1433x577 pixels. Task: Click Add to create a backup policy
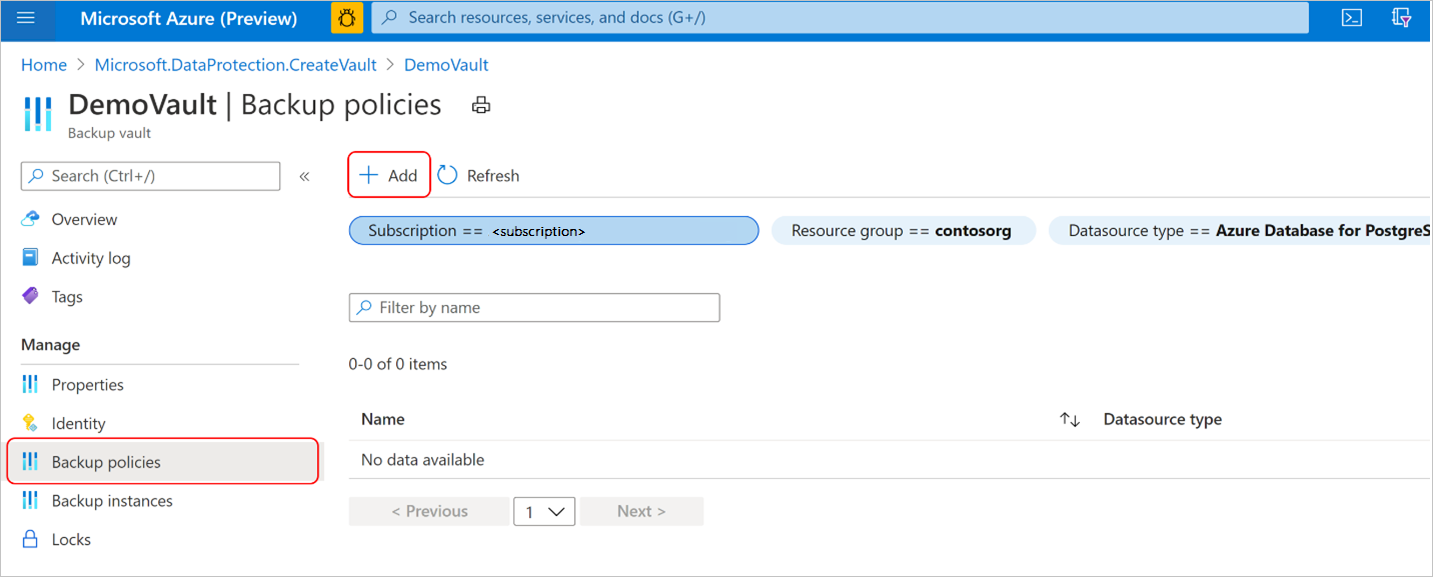[389, 175]
